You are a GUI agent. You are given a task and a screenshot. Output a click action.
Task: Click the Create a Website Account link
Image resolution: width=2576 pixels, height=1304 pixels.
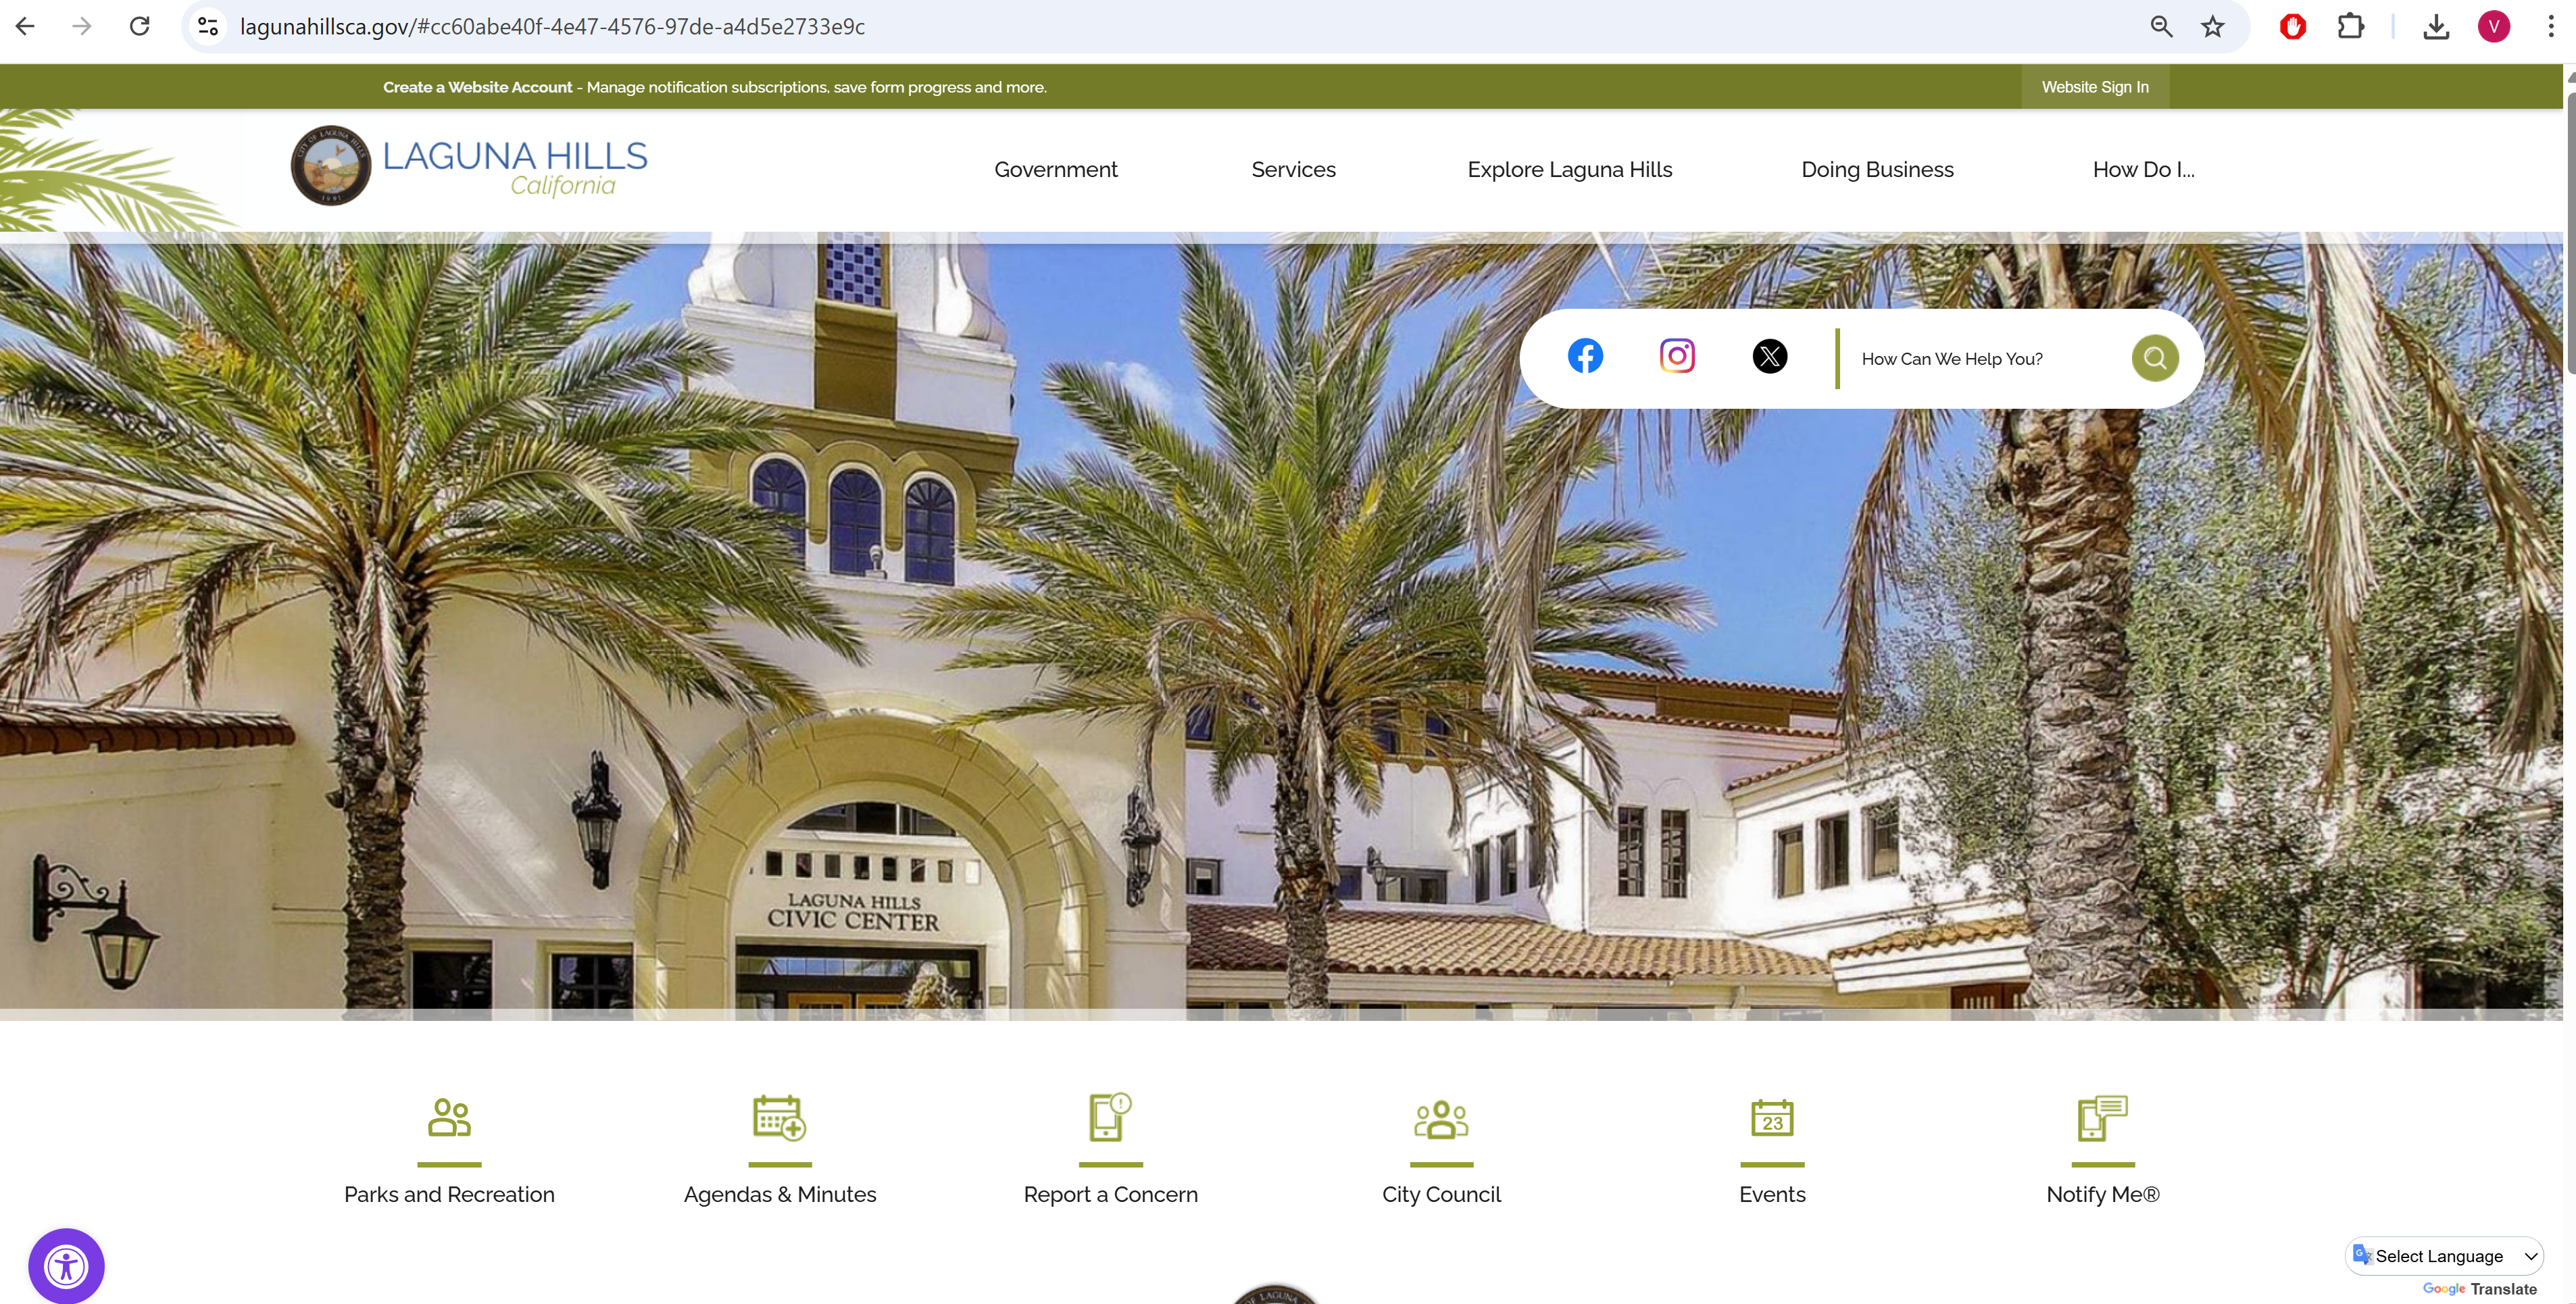[477, 87]
